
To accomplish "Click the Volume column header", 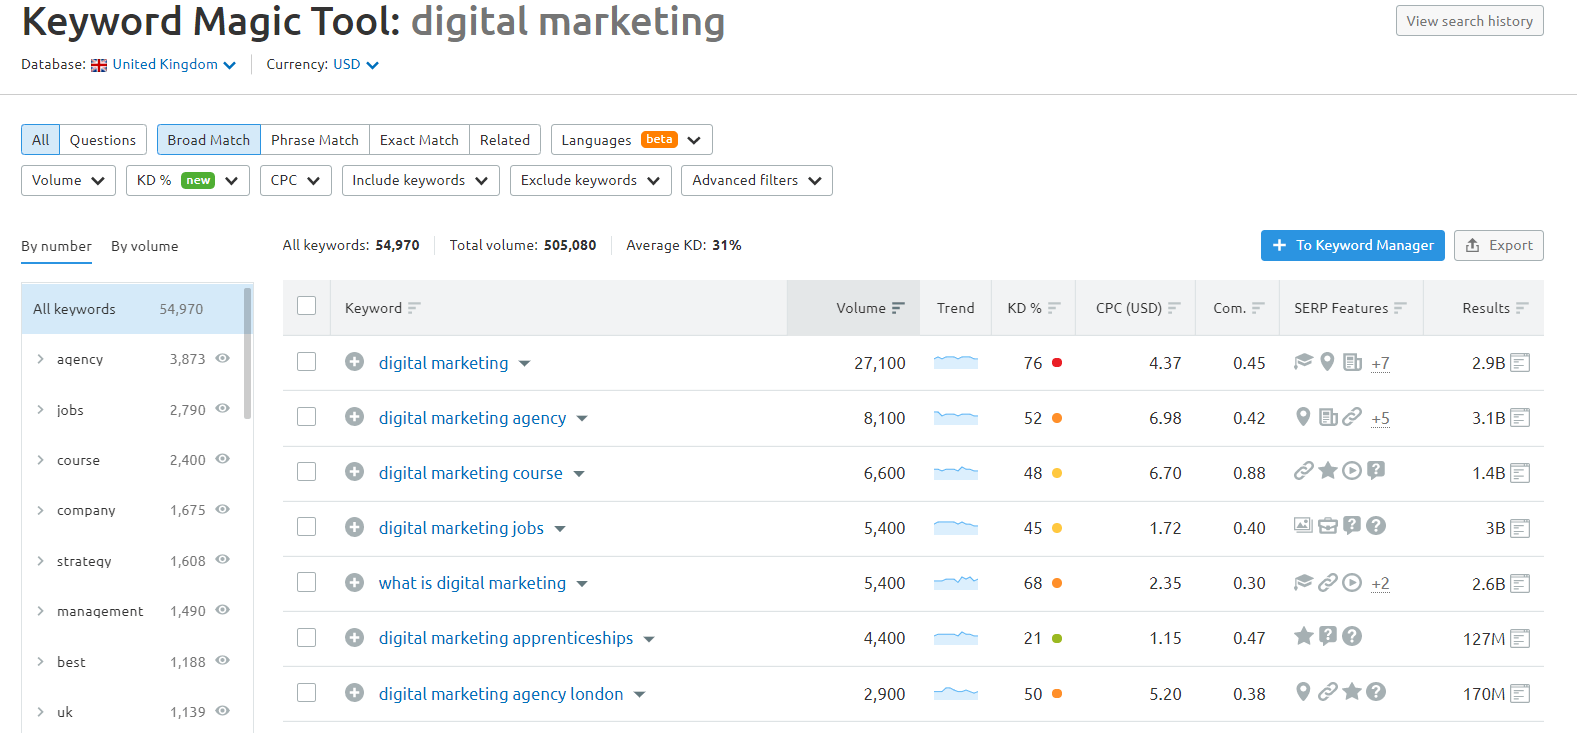I will point(853,308).
